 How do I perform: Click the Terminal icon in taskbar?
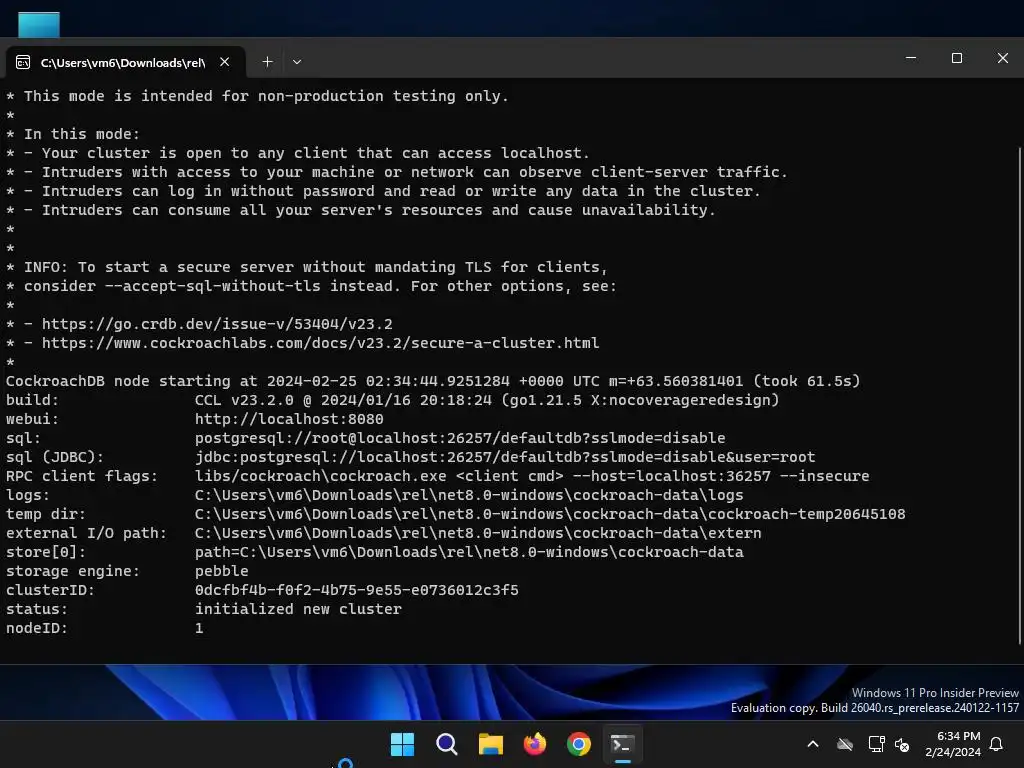pyautogui.click(x=622, y=744)
